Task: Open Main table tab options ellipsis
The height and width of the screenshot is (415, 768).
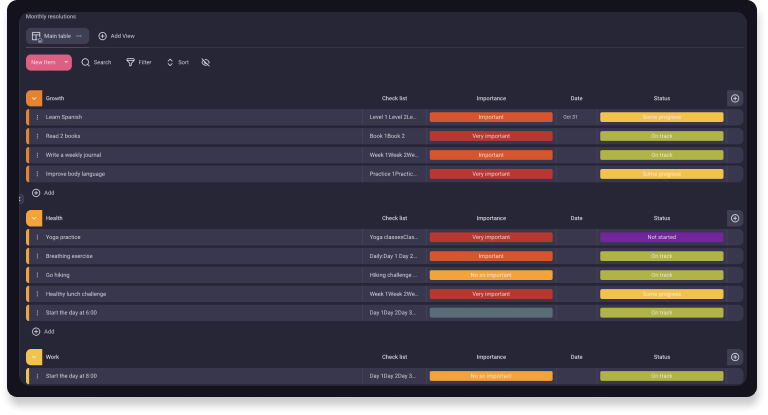Action: pyautogui.click(x=79, y=36)
